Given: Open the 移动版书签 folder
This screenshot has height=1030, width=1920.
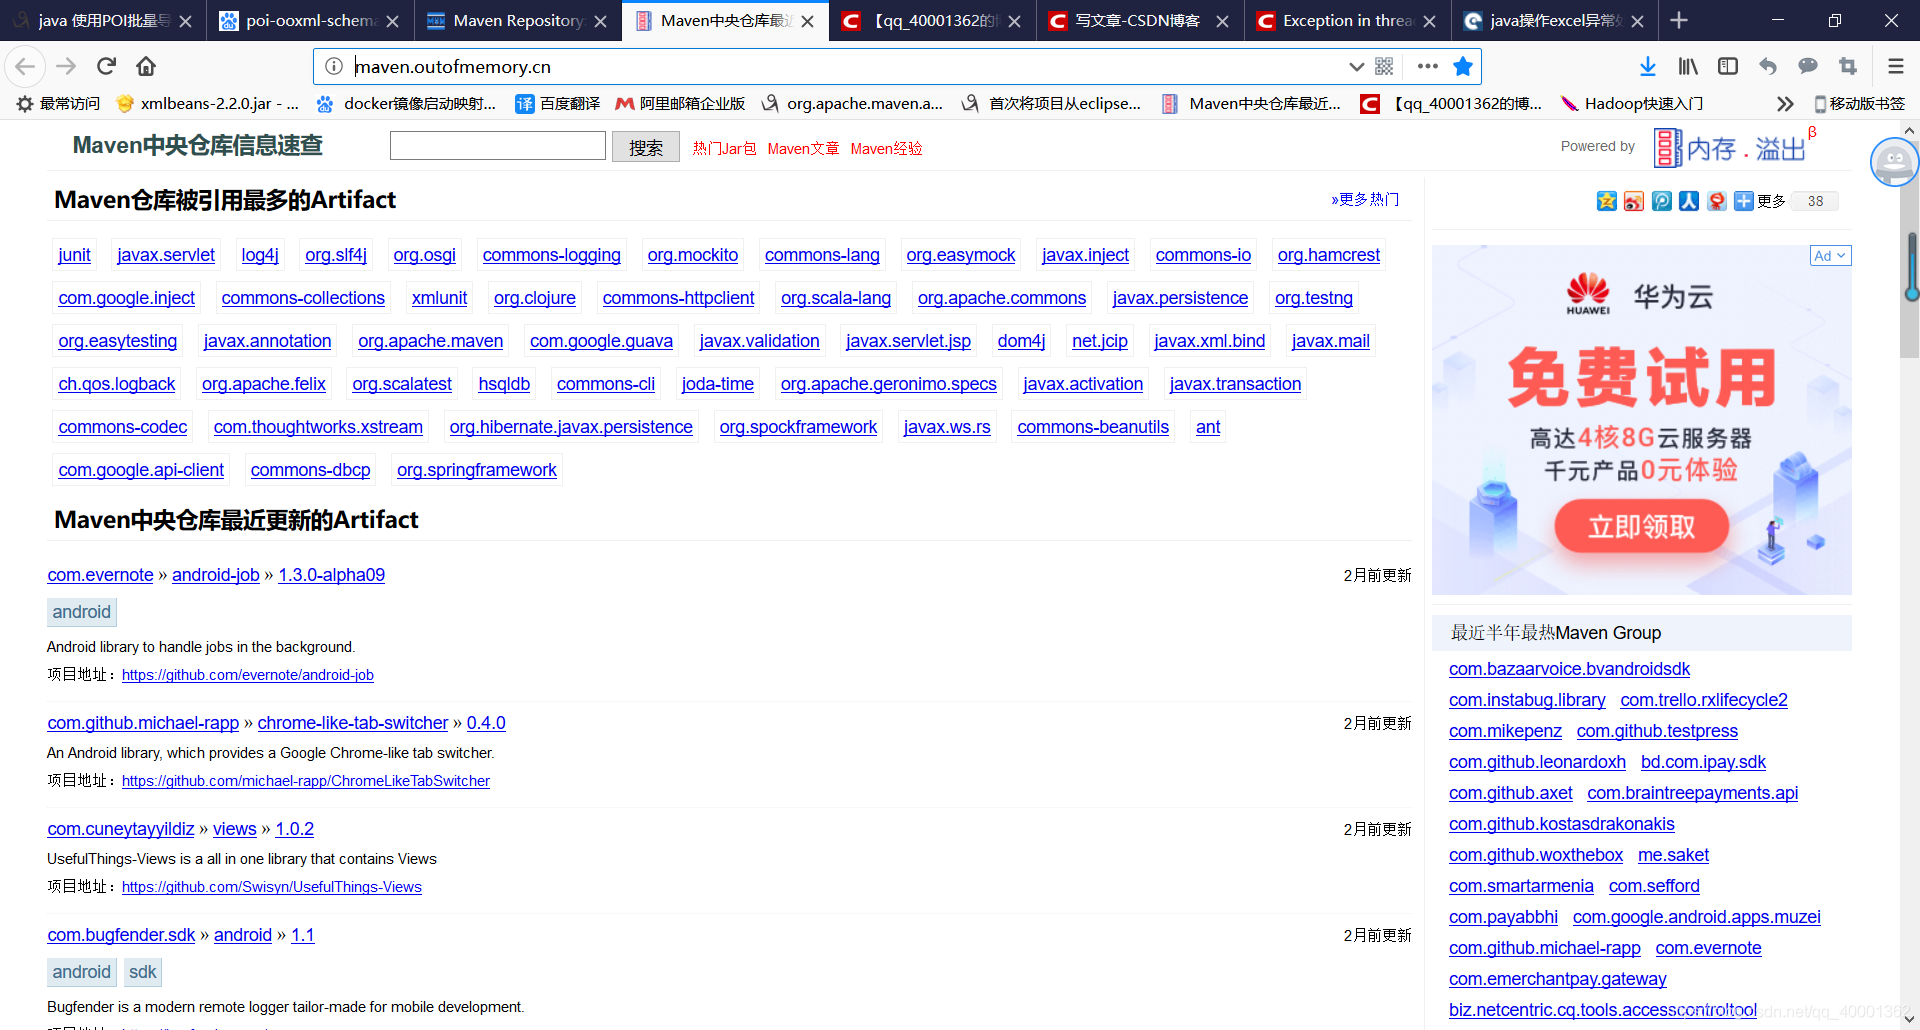Looking at the screenshot, I should coord(1860,103).
